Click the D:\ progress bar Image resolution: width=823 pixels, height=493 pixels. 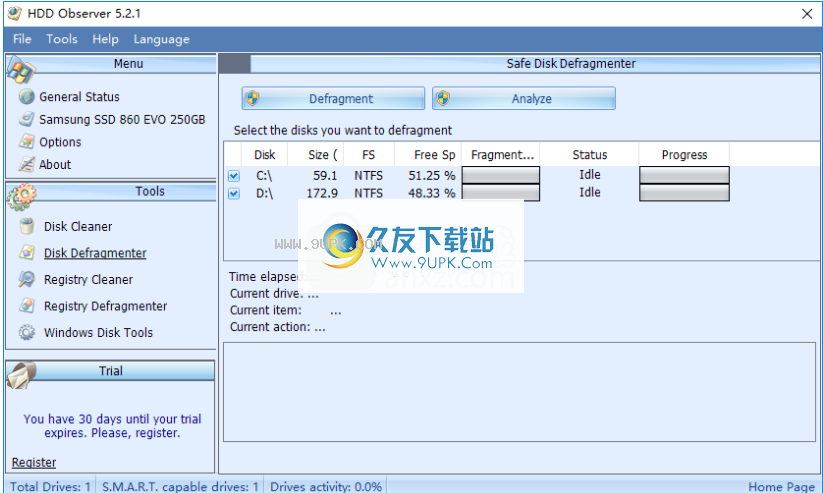pyautogui.click(x=684, y=193)
